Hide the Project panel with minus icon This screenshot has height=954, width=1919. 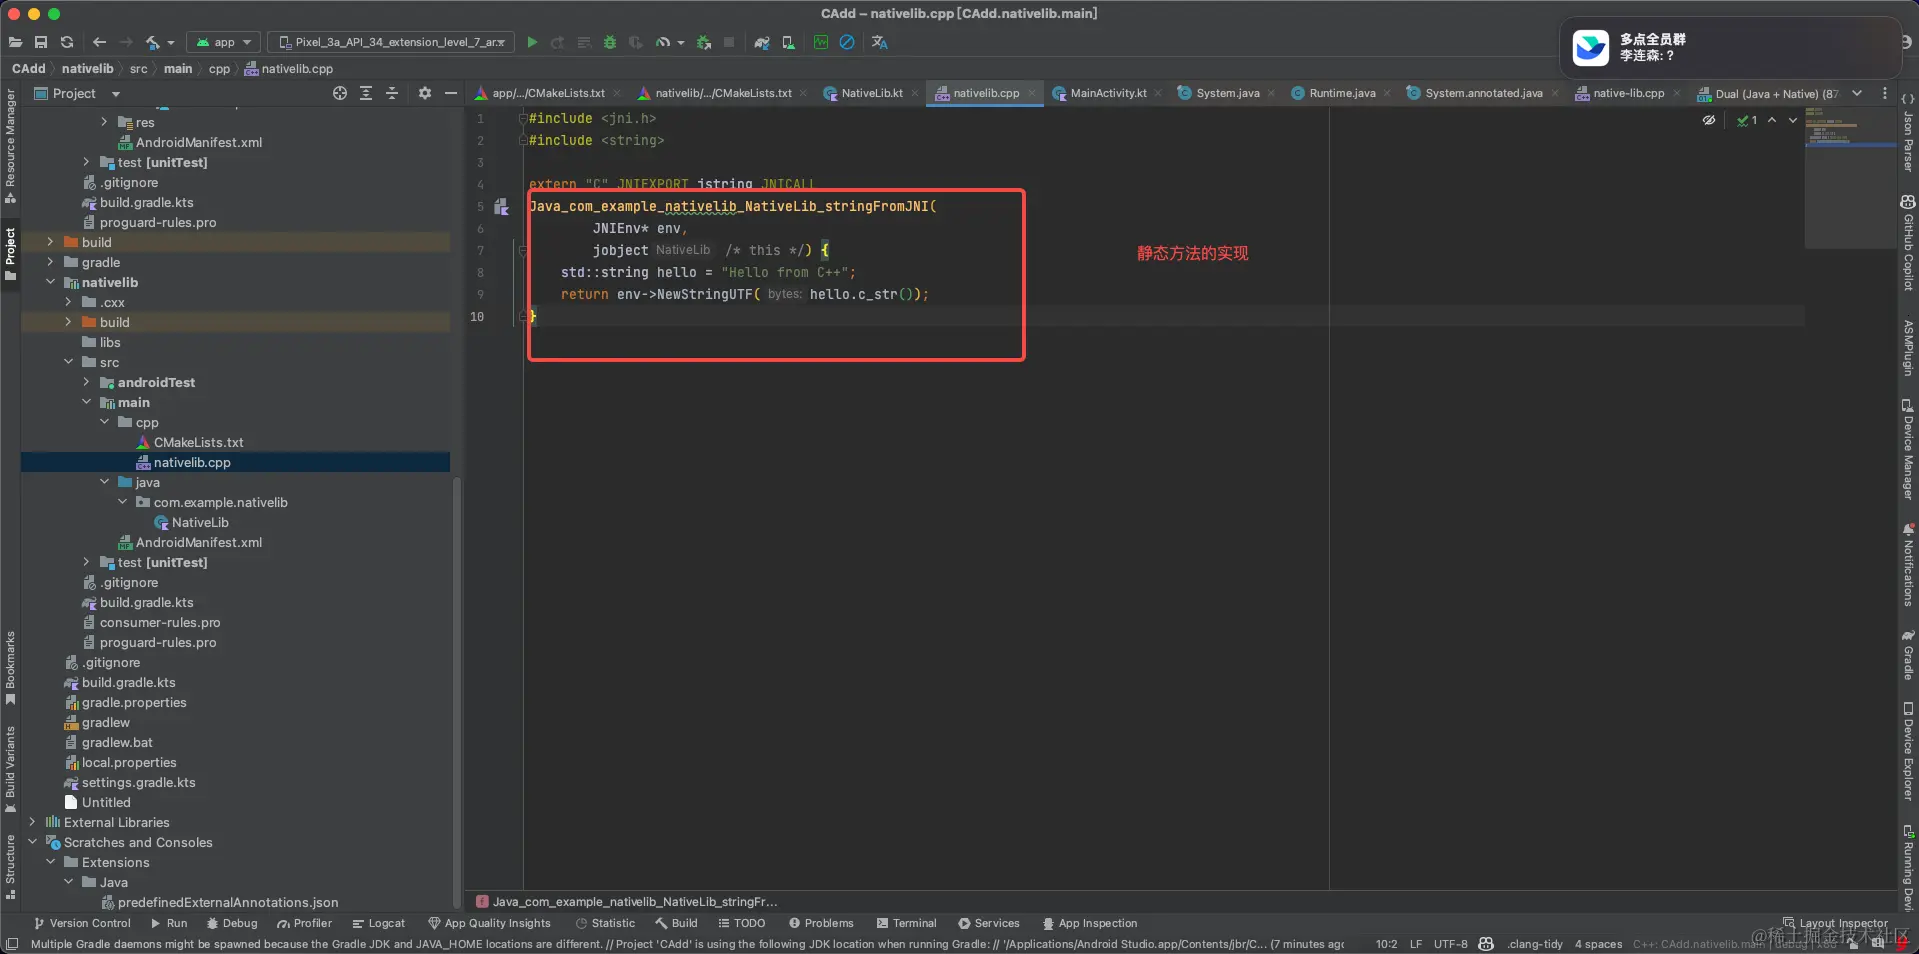click(x=451, y=93)
